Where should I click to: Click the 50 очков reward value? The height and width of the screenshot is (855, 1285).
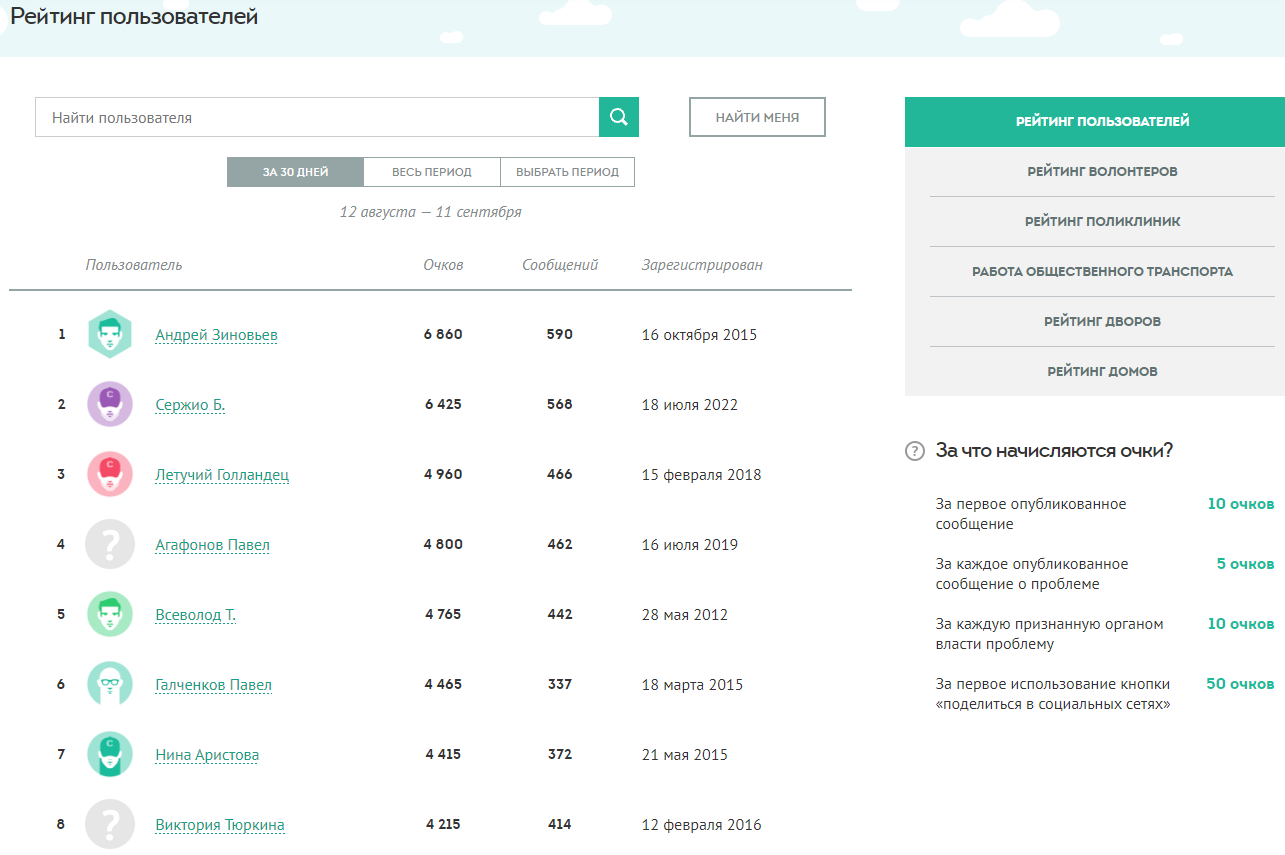click(1240, 684)
